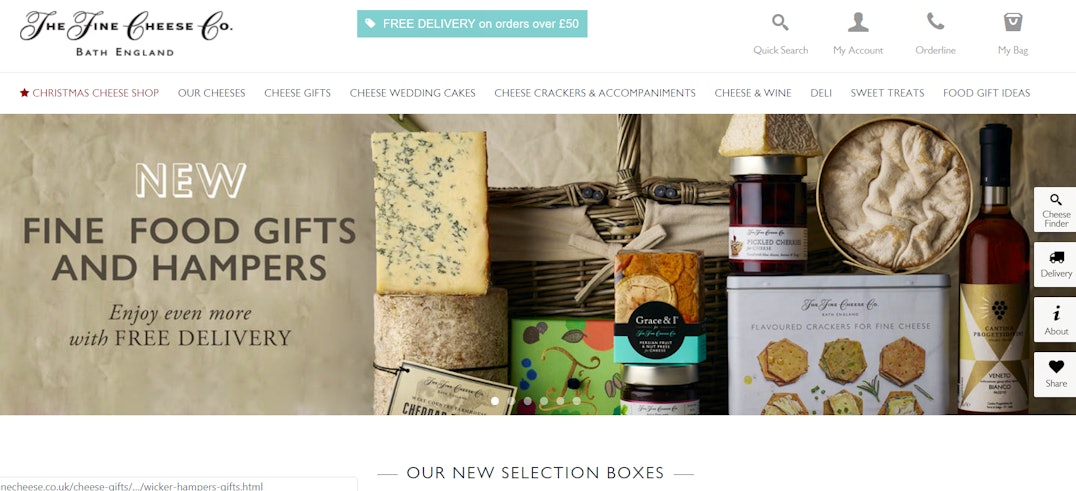
Task: Open the Deli menu item
Action: tap(821, 93)
